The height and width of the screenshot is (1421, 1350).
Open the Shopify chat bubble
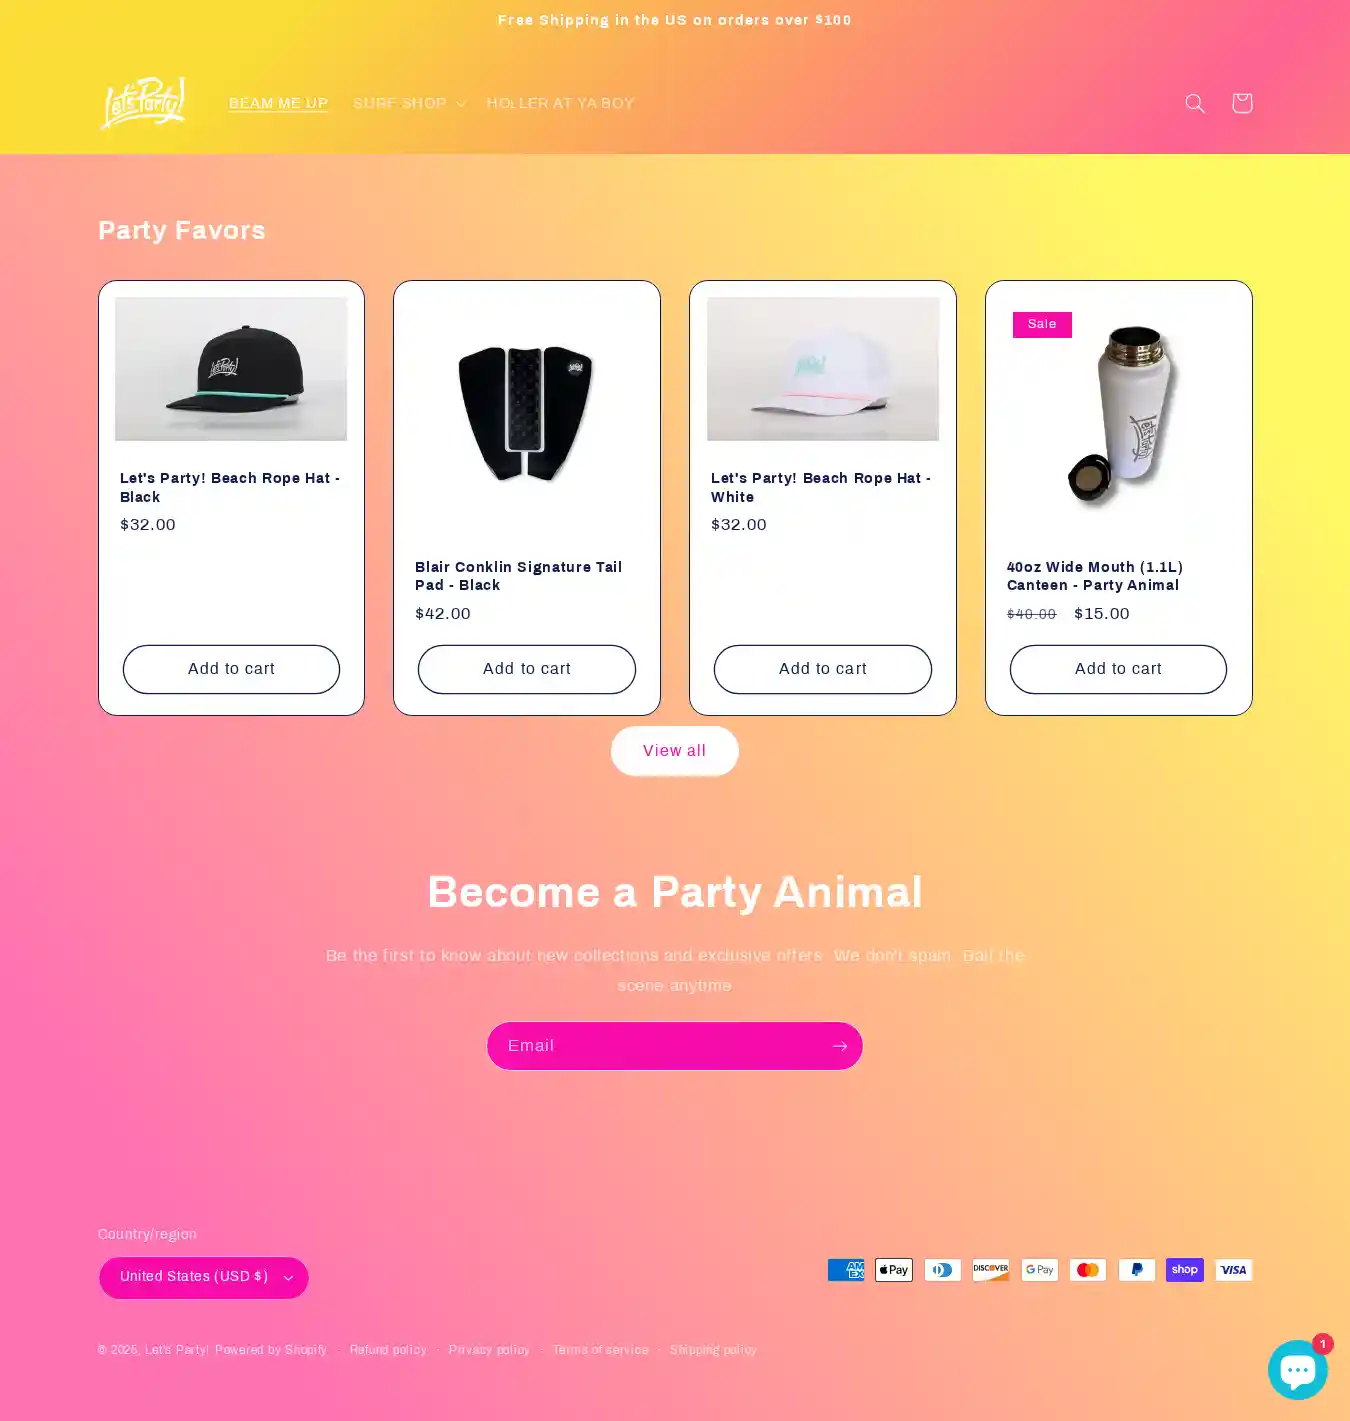1297,1369
